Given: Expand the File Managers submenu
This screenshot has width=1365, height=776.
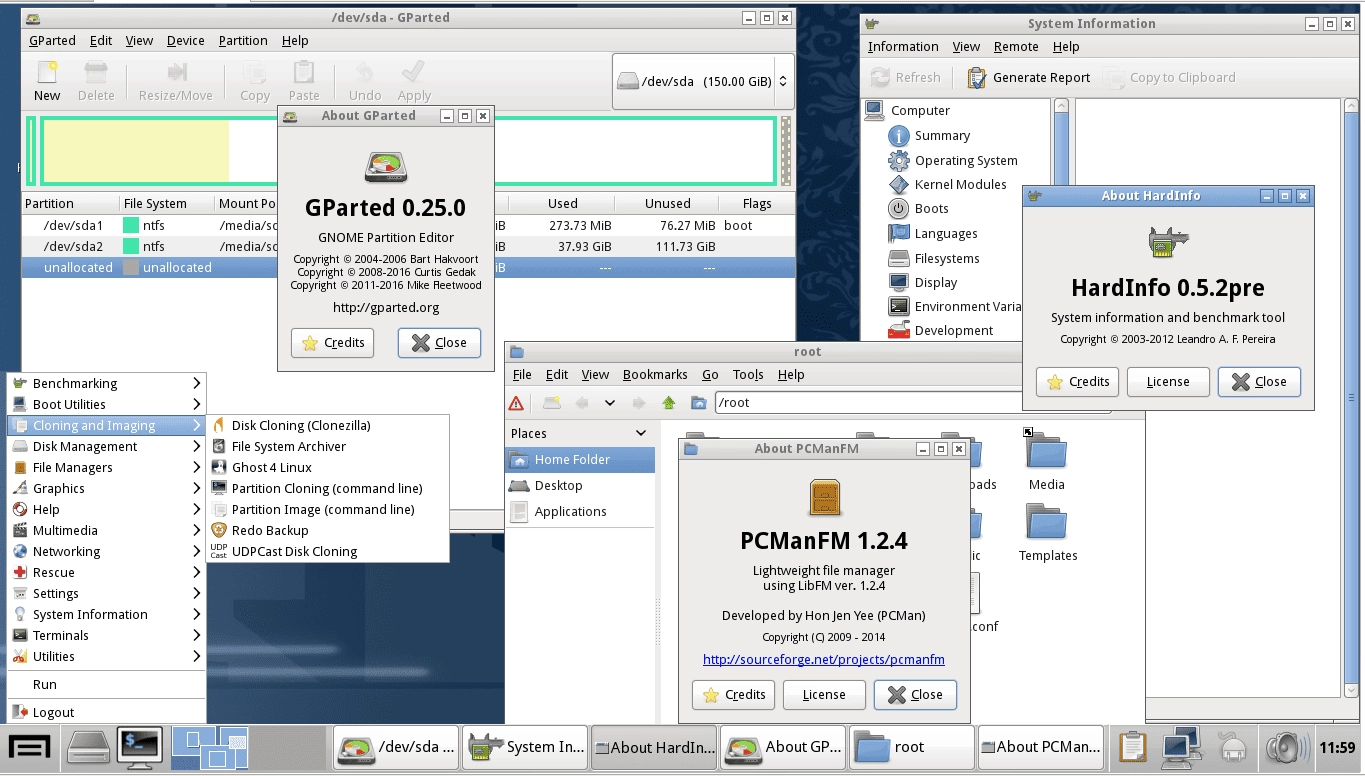Looking at the screenshot, I should 106,467.
